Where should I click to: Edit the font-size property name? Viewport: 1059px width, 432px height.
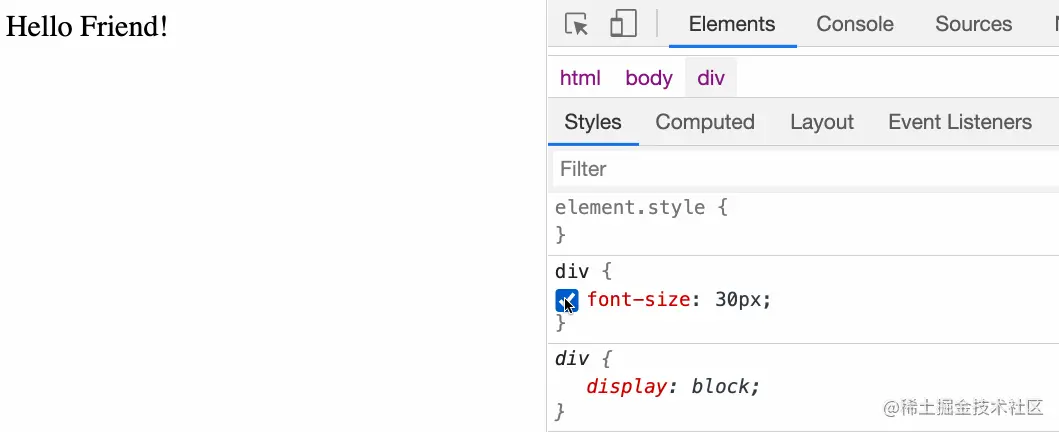pos(638,299)
